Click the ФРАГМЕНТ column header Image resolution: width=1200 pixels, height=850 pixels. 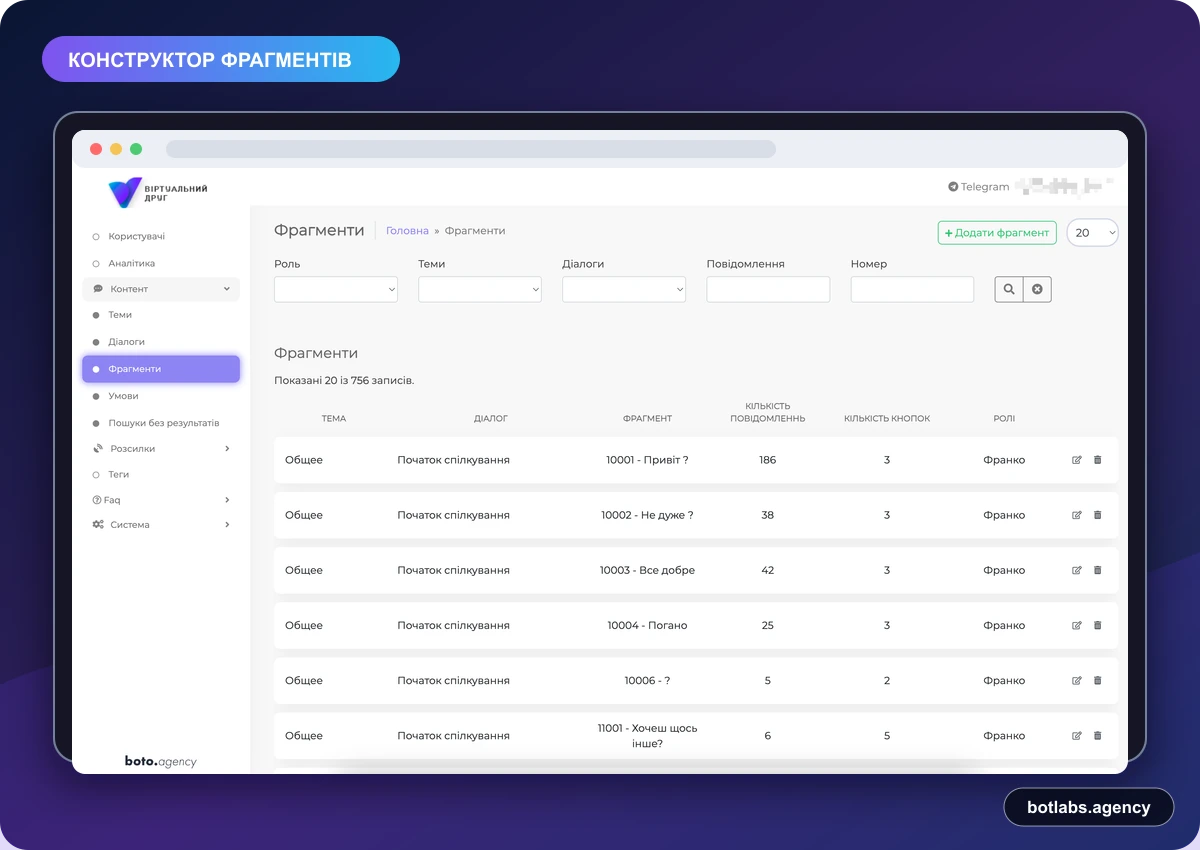tap(647, 419)
